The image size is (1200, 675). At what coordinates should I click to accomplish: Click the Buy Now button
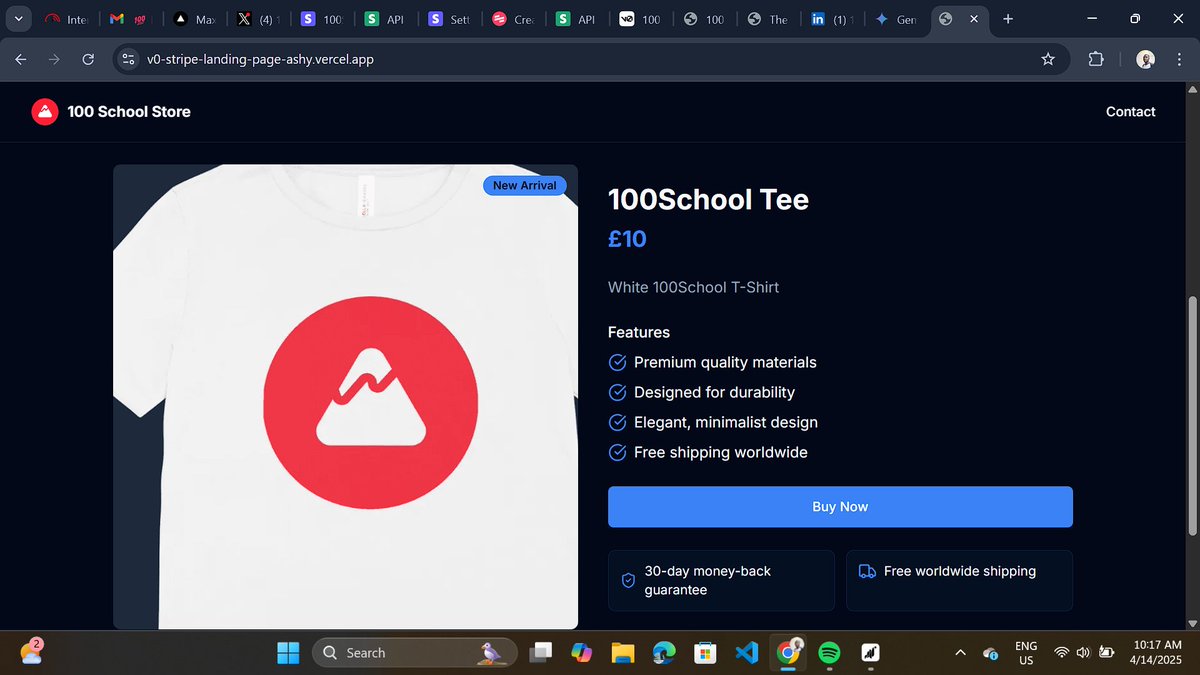840,507
